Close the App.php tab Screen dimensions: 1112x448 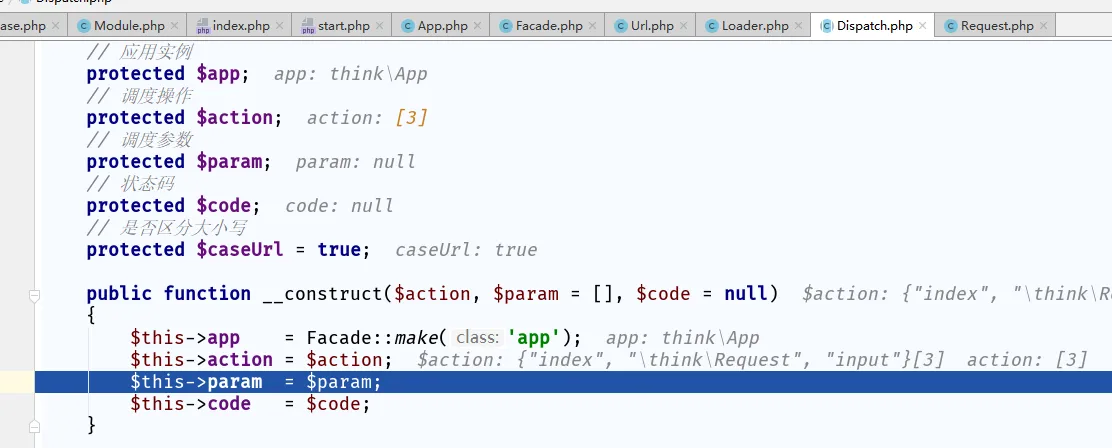coord(479,26)
